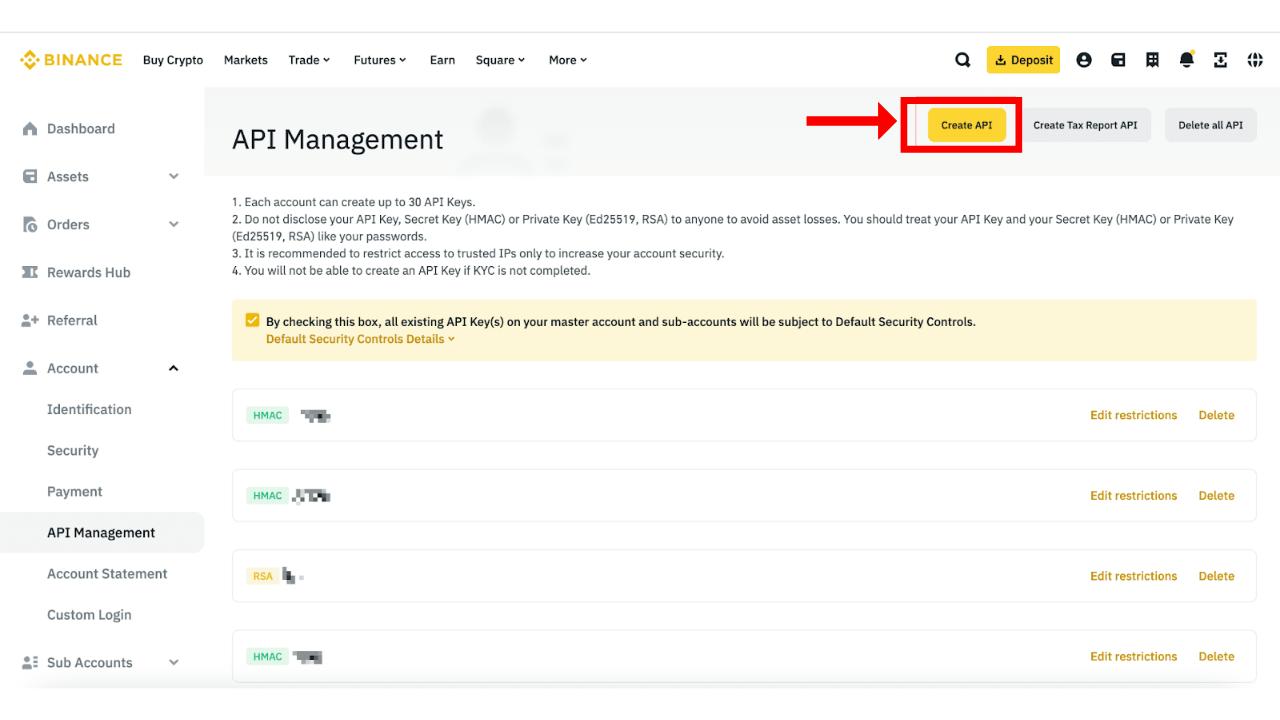Click the Account person icon in sidebar
The image size is (1280, 720).
30,369
